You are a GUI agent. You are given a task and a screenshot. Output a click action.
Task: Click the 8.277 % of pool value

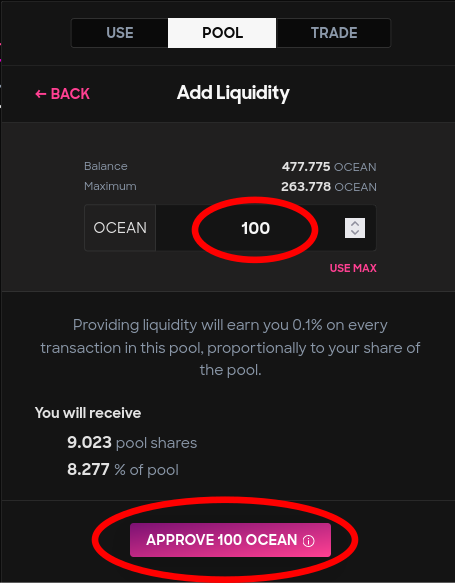[x=123, y=470]
